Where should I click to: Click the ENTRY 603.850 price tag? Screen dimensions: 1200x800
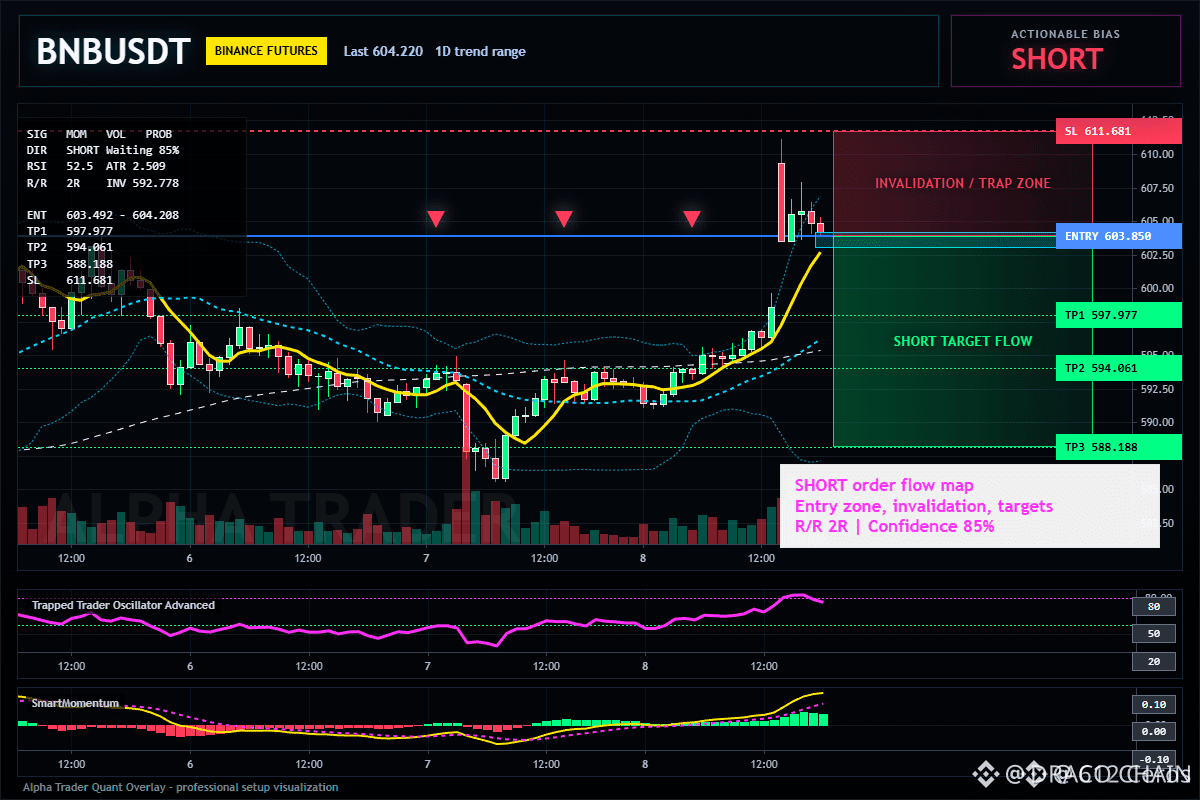click(x=1118, y=236)
